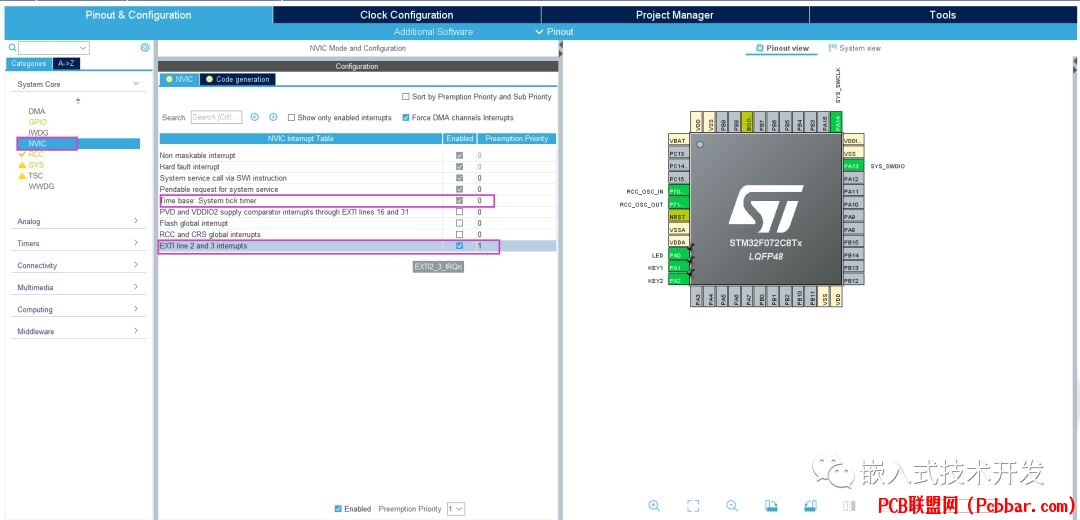Zoom in on the chip pinout view
This screenshot has height=520, width=1080.
point(654,506)
